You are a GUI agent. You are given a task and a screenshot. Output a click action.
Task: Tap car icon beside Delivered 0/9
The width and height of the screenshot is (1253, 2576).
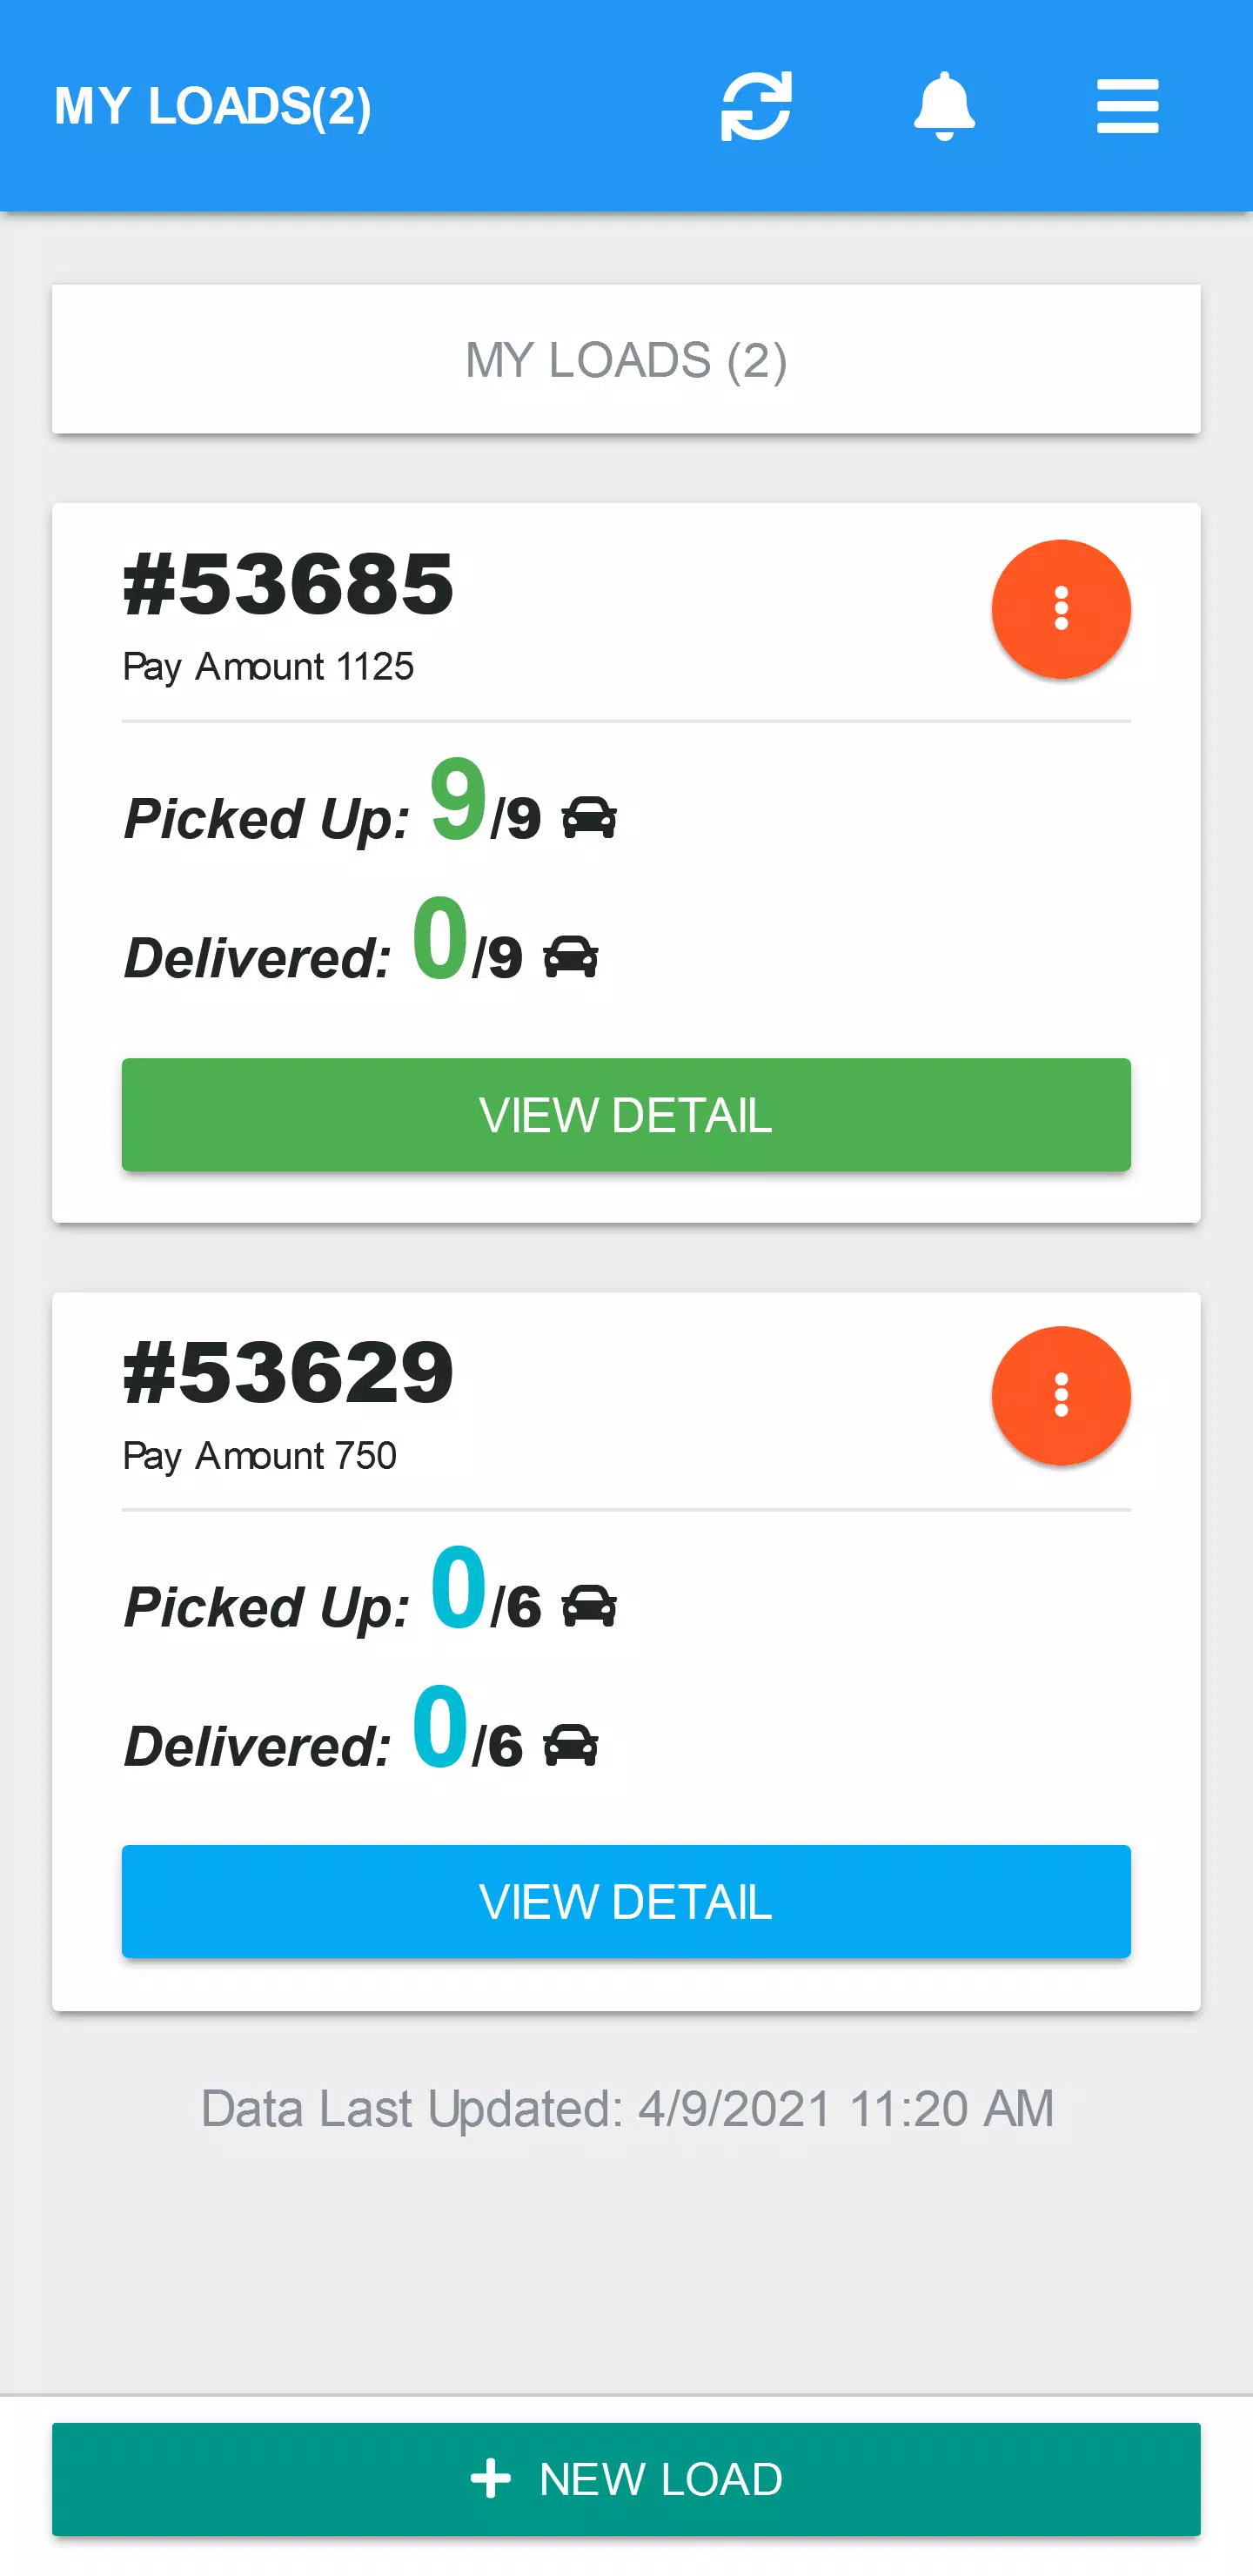click(x=571, y=957)
